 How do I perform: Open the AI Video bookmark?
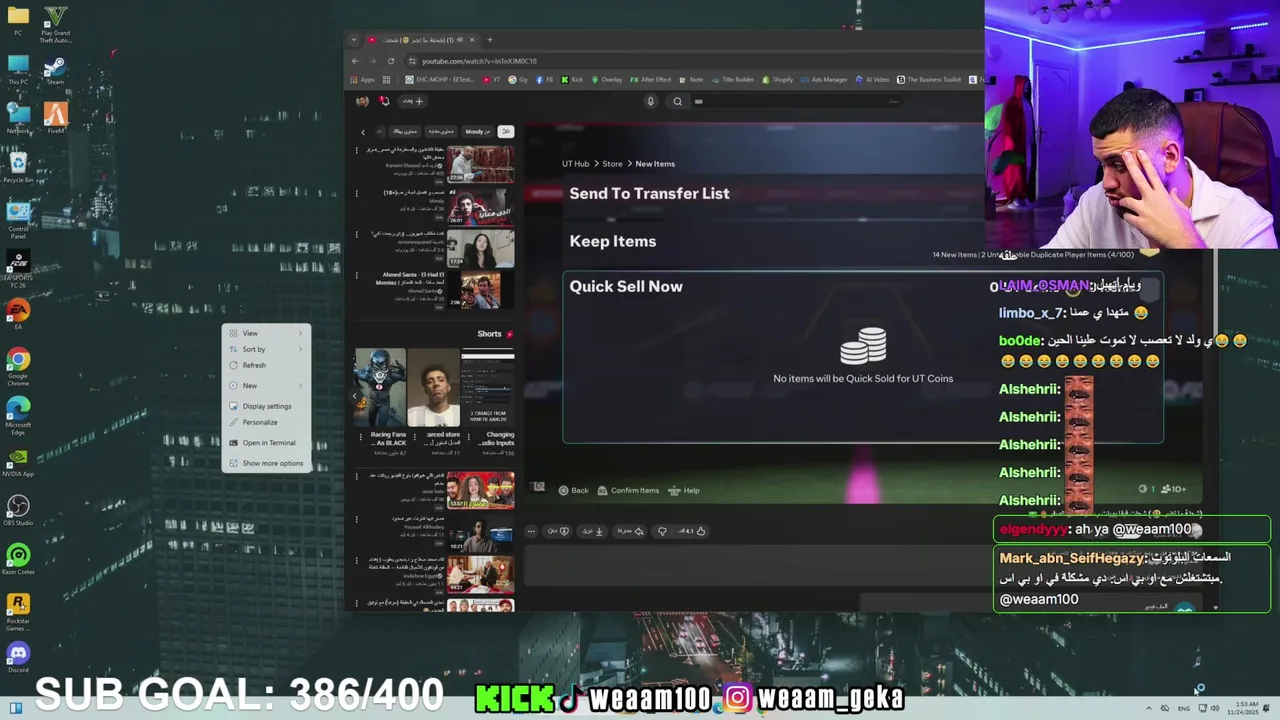(x=872, y=80)
